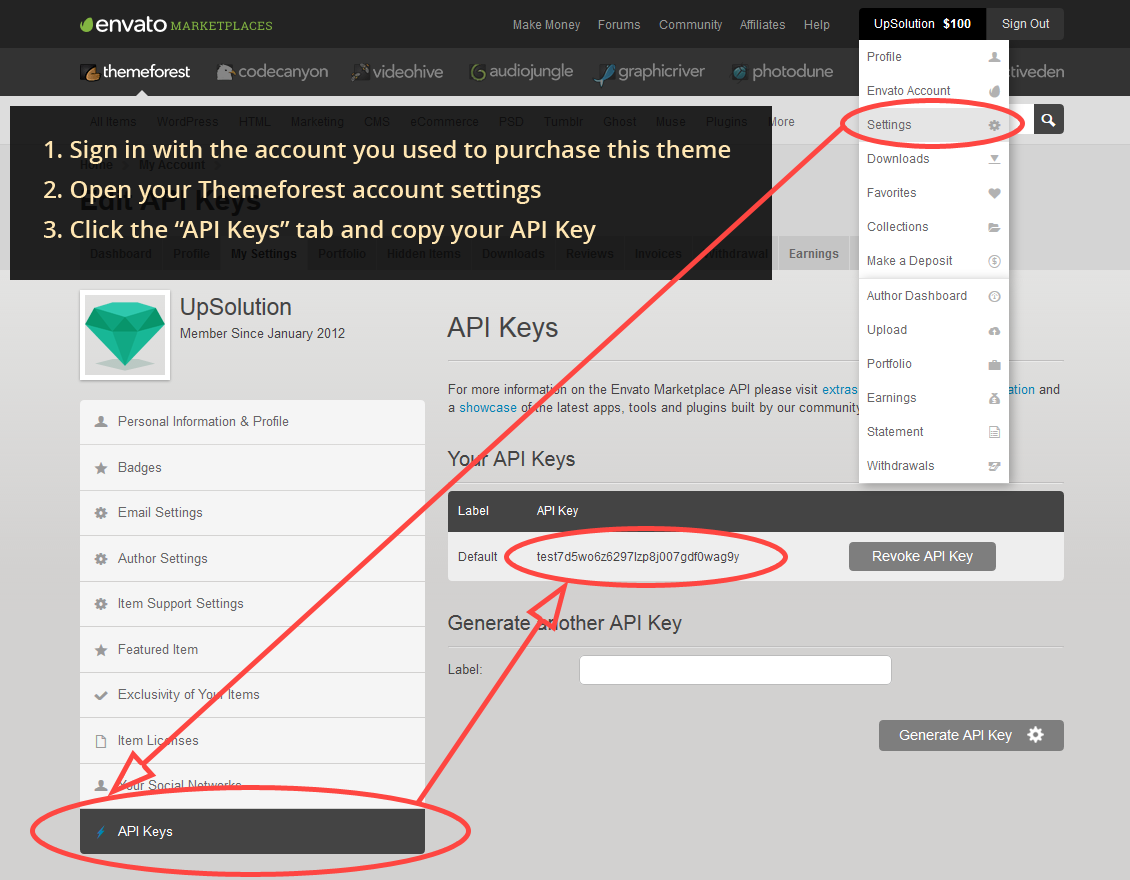Choose Settings in the account menu
The image size is (1130, 880).
pos(933,125)
